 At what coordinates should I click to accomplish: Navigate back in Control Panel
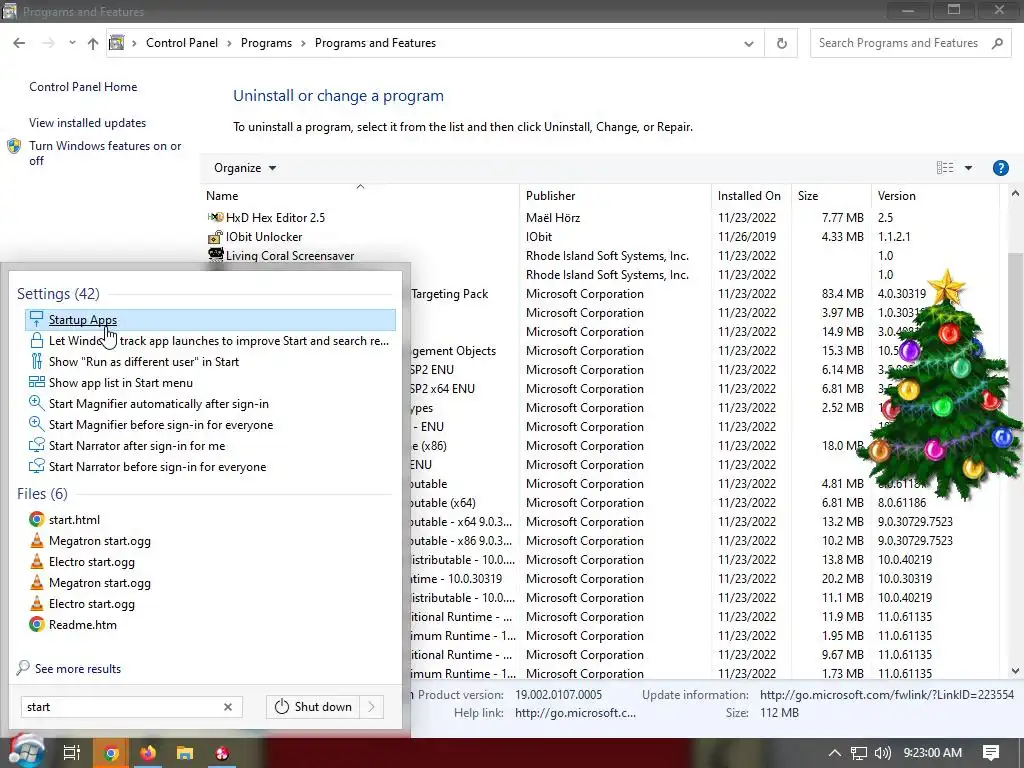(19, 43)
